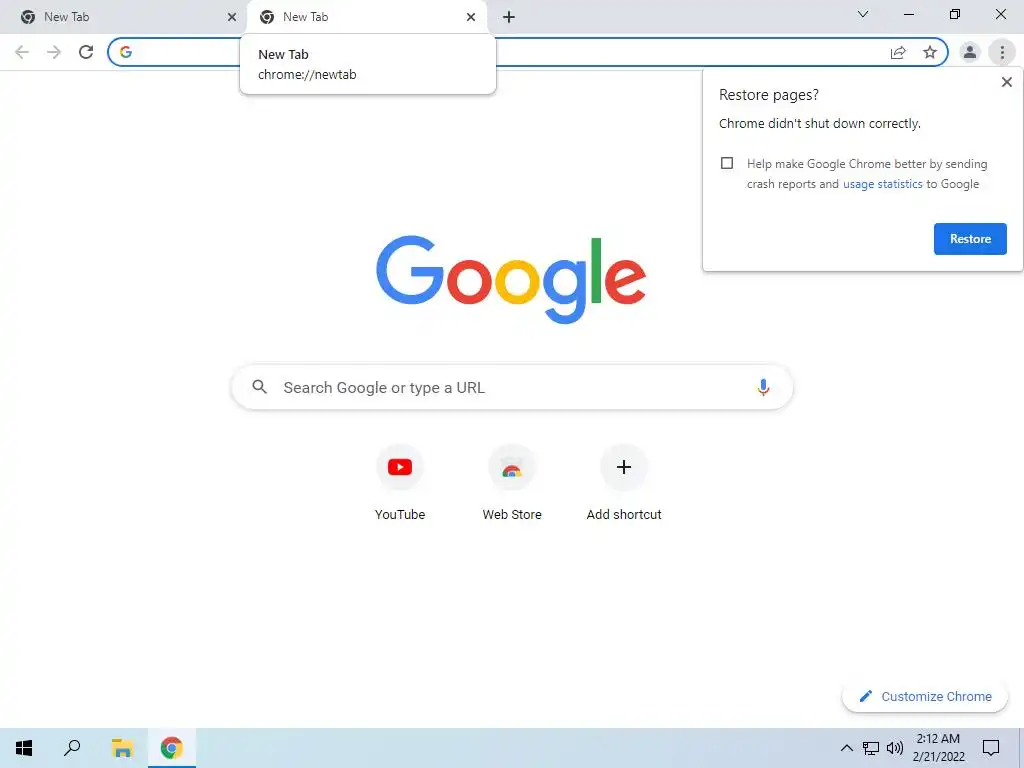Screen dimensions: 1024x768
Task: Open Windows taskbar search
Action: [x=72, y=748]
